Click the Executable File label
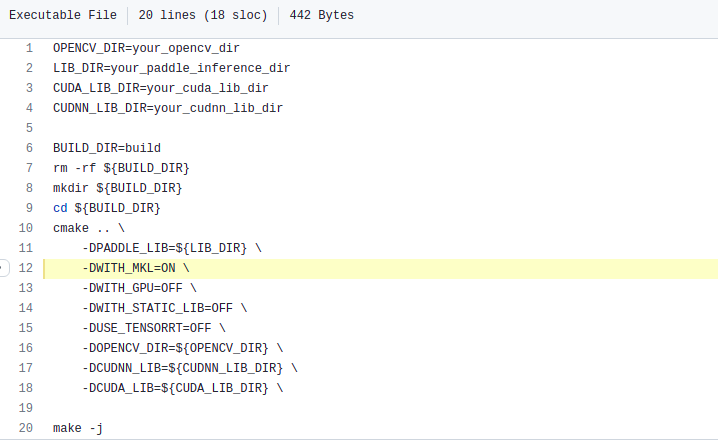Screen dimensions: 718x443 click(63, 15)
